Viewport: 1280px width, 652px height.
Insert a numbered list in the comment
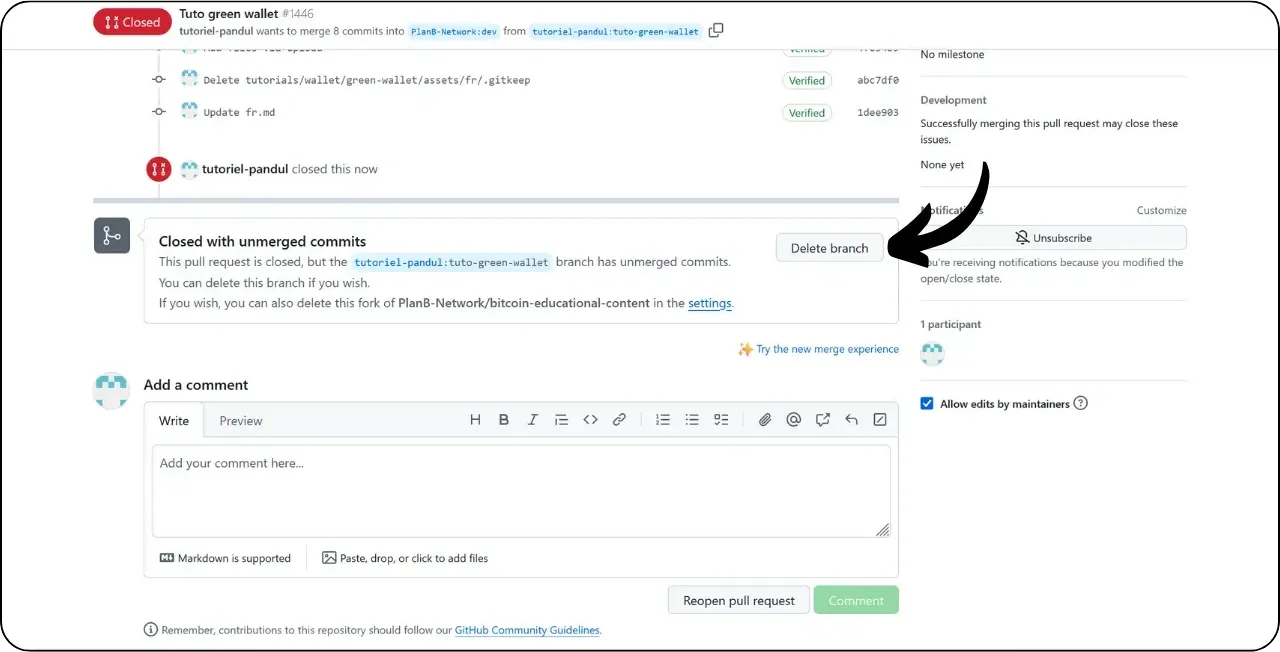click(662, 419)
